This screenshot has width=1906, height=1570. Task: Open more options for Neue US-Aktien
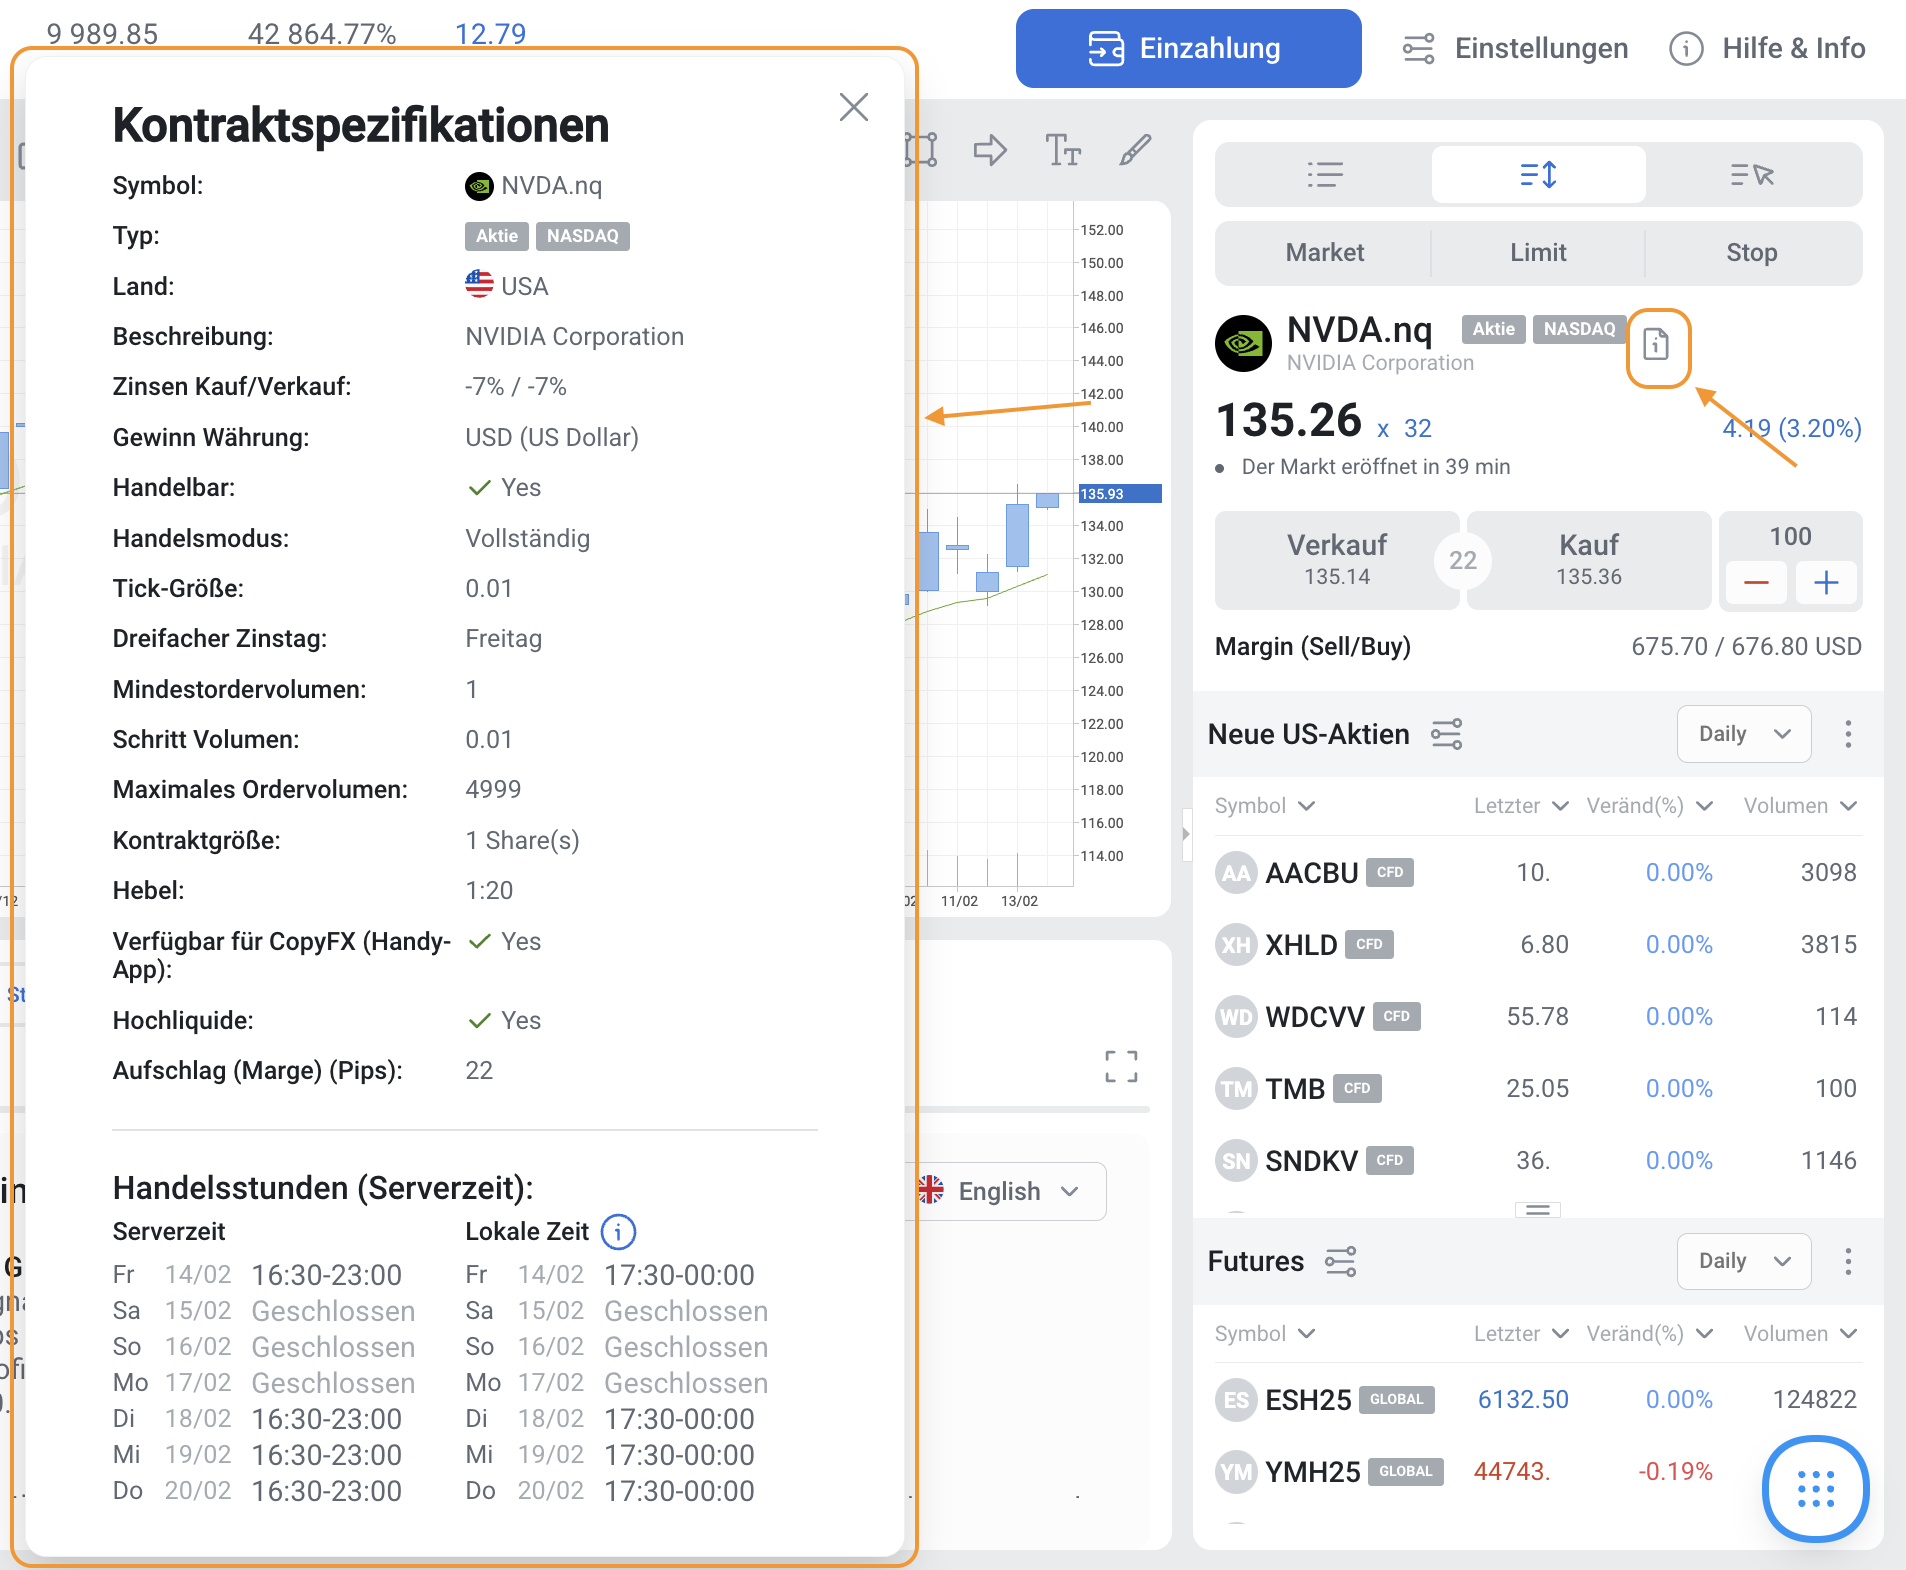pos(1847,734)
